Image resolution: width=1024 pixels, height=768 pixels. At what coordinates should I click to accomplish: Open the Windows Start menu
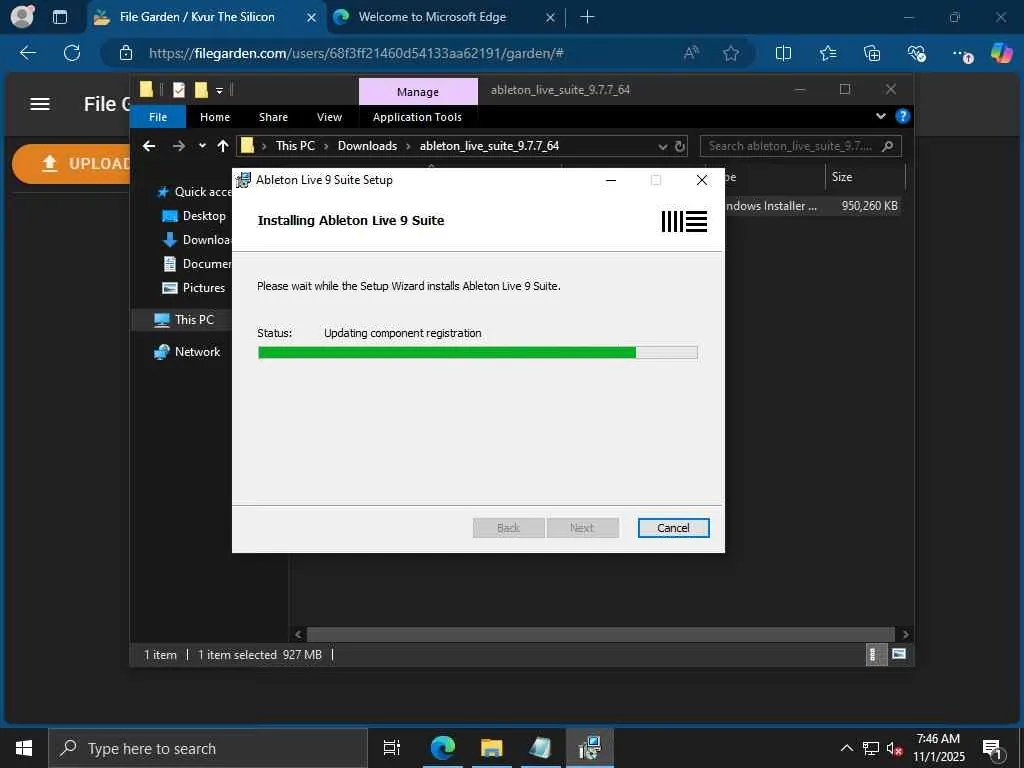(24, 748)
